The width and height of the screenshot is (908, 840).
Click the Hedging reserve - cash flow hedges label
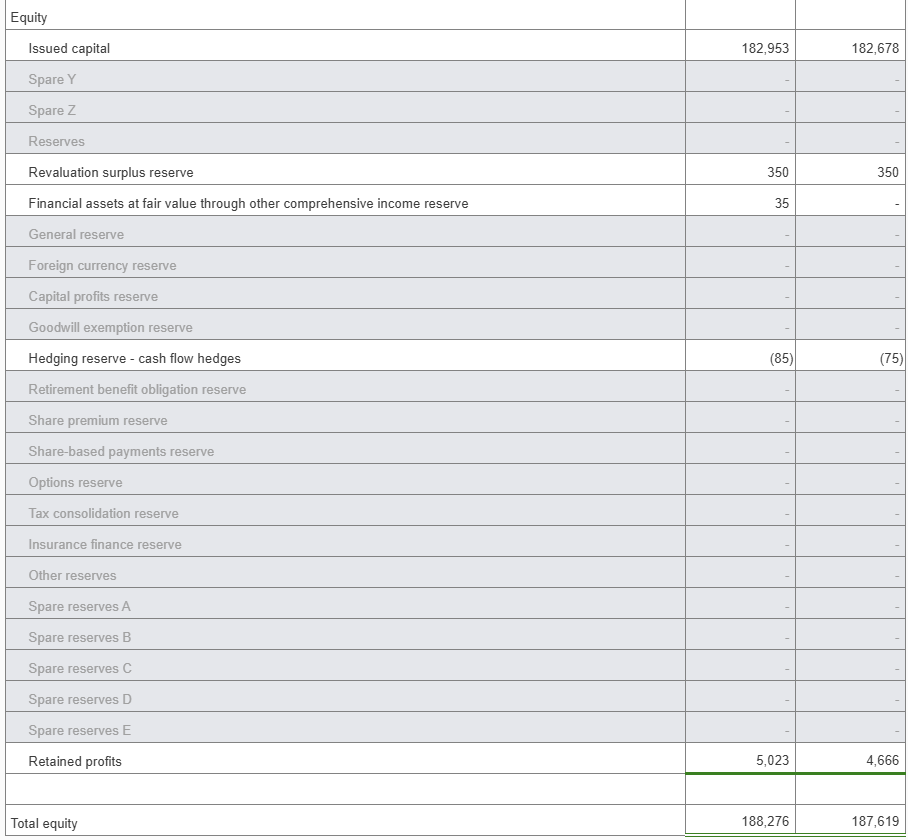click(134, 358)
